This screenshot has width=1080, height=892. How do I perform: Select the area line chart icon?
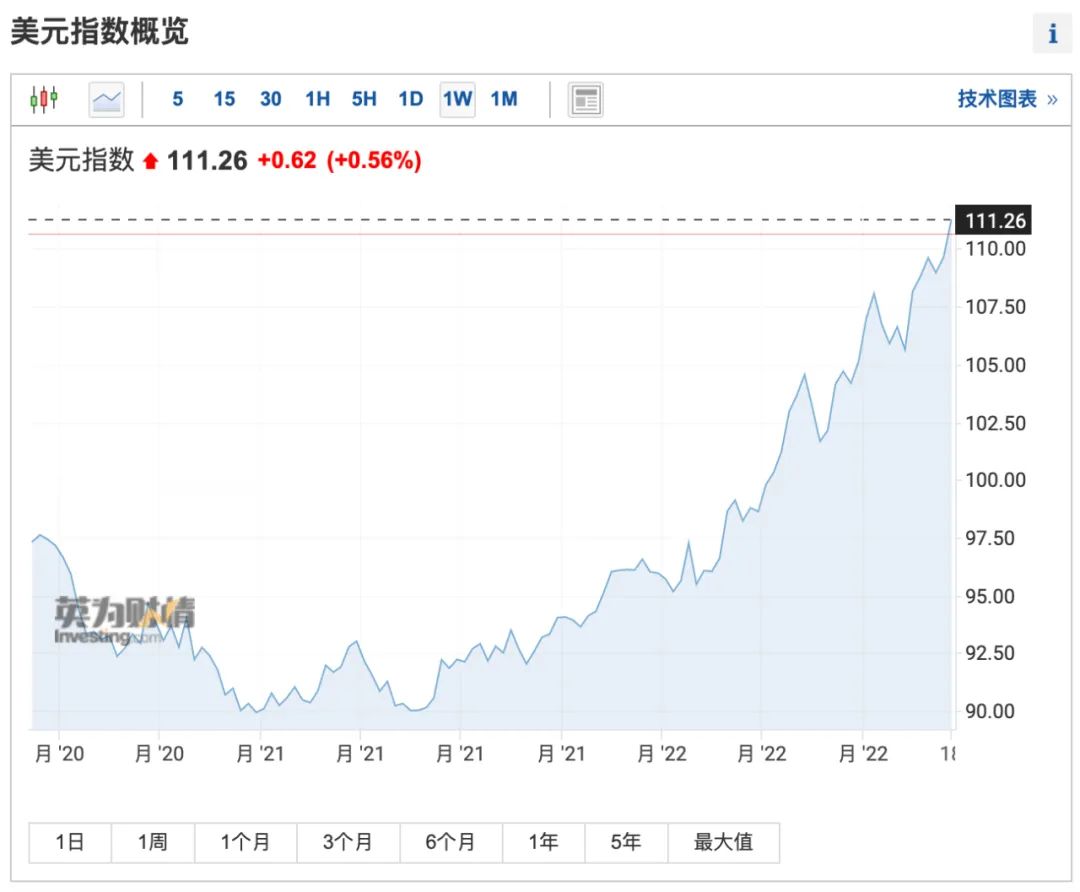(x=106, y=99)
